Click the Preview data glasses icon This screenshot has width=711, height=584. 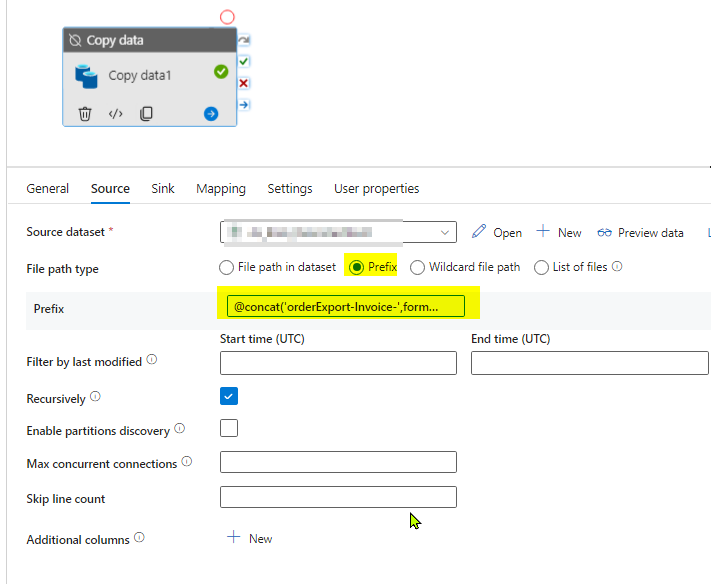point(604,233)
